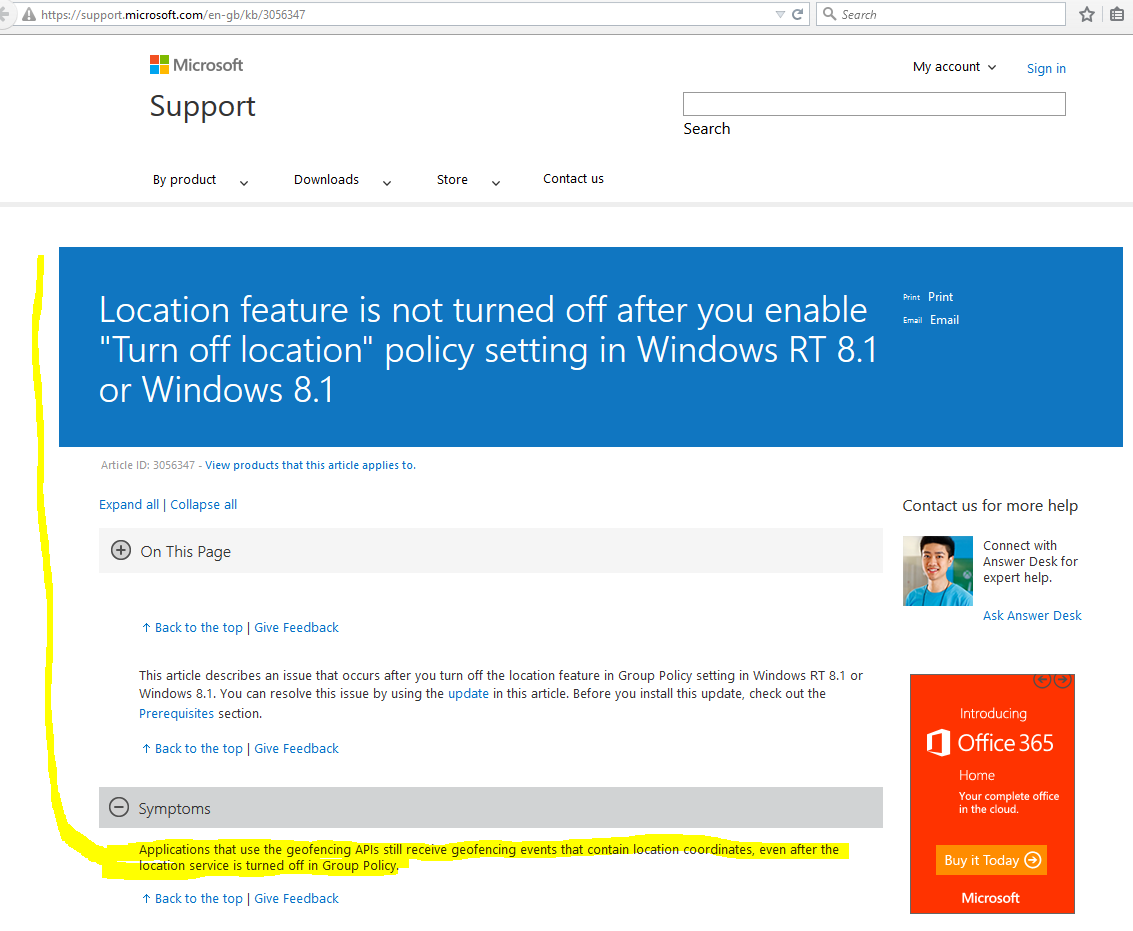Image resolution: width=1133 pixels, height=931 pixels.
Task: Click the Article ID: 3056347 text
Action: [x=147, y=465]
